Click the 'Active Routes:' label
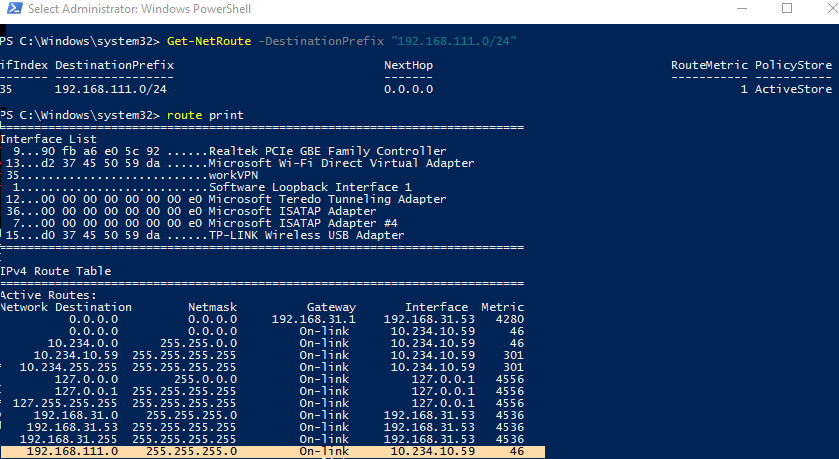The width and height of the screenshot is (839, 459). coord(48,295)
